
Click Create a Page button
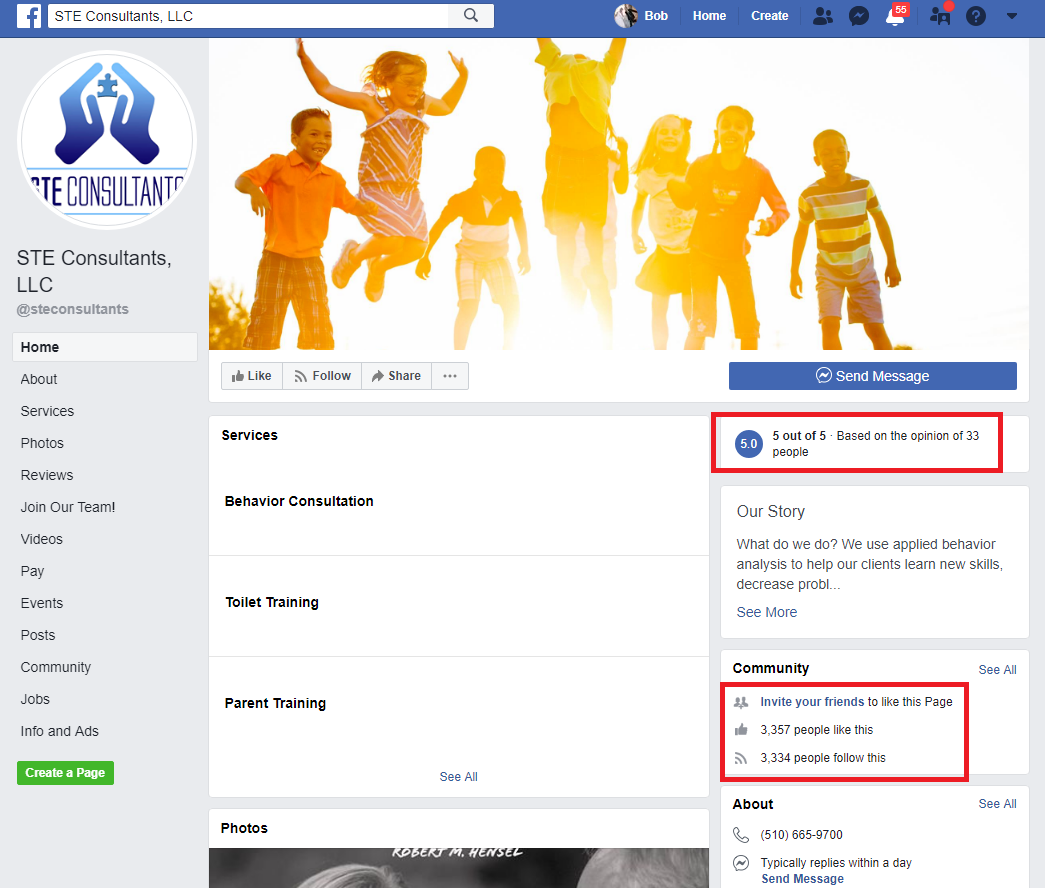(65, 773)
